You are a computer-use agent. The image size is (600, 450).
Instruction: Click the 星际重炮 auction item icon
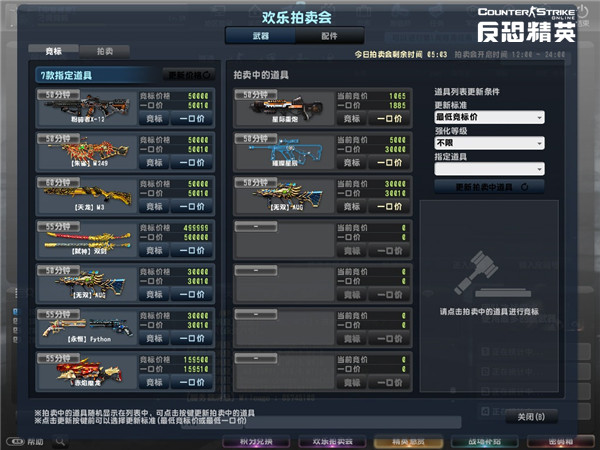285,106
